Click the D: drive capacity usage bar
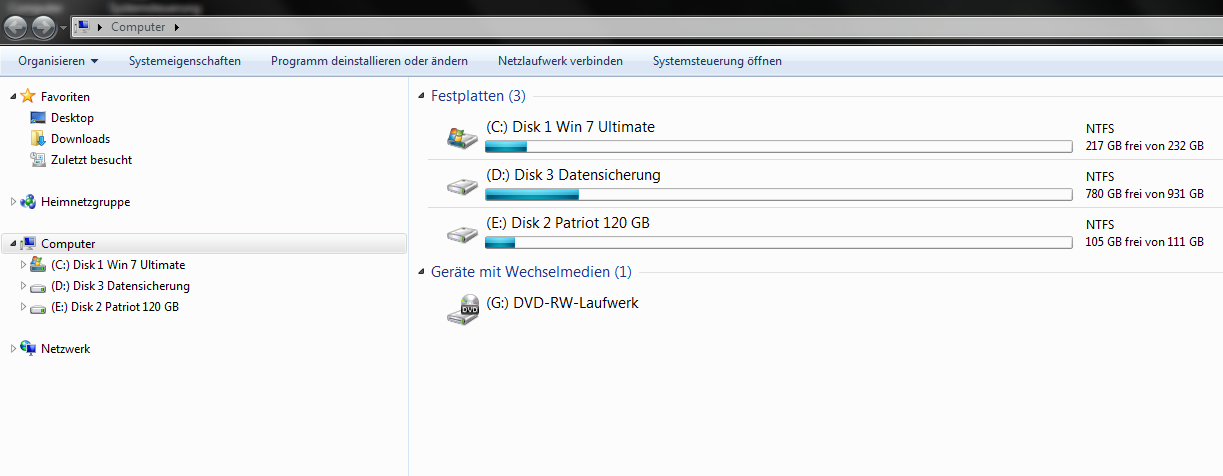This screenshot has width=1223, height=476. point(778,194)
